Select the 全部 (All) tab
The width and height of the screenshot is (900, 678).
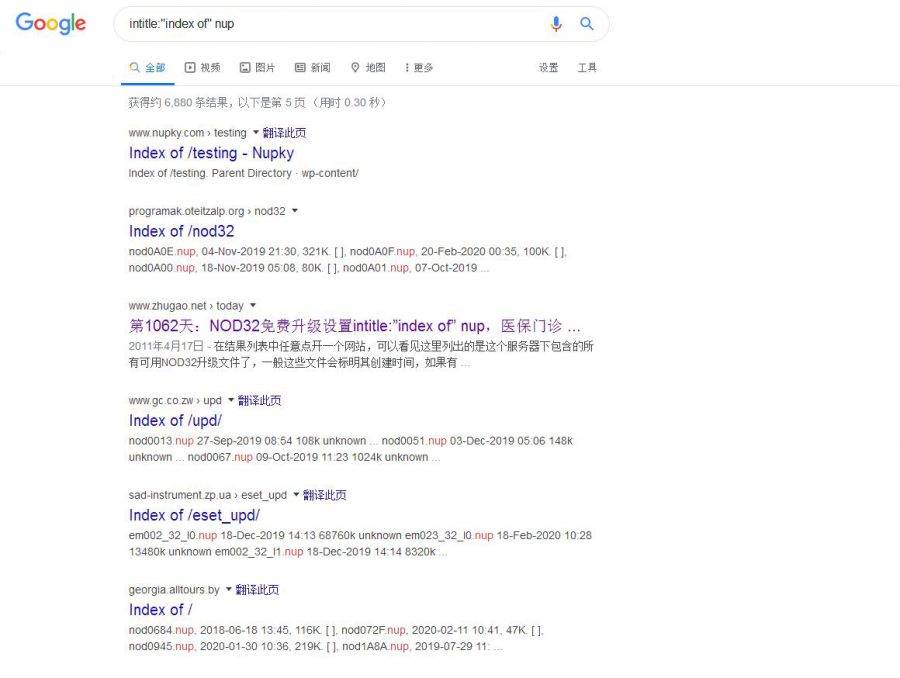(148, 68)
